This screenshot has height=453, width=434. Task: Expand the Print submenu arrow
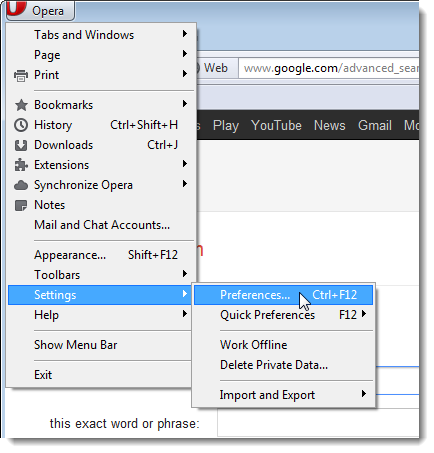pyautogui.click(x=185, y=74)
